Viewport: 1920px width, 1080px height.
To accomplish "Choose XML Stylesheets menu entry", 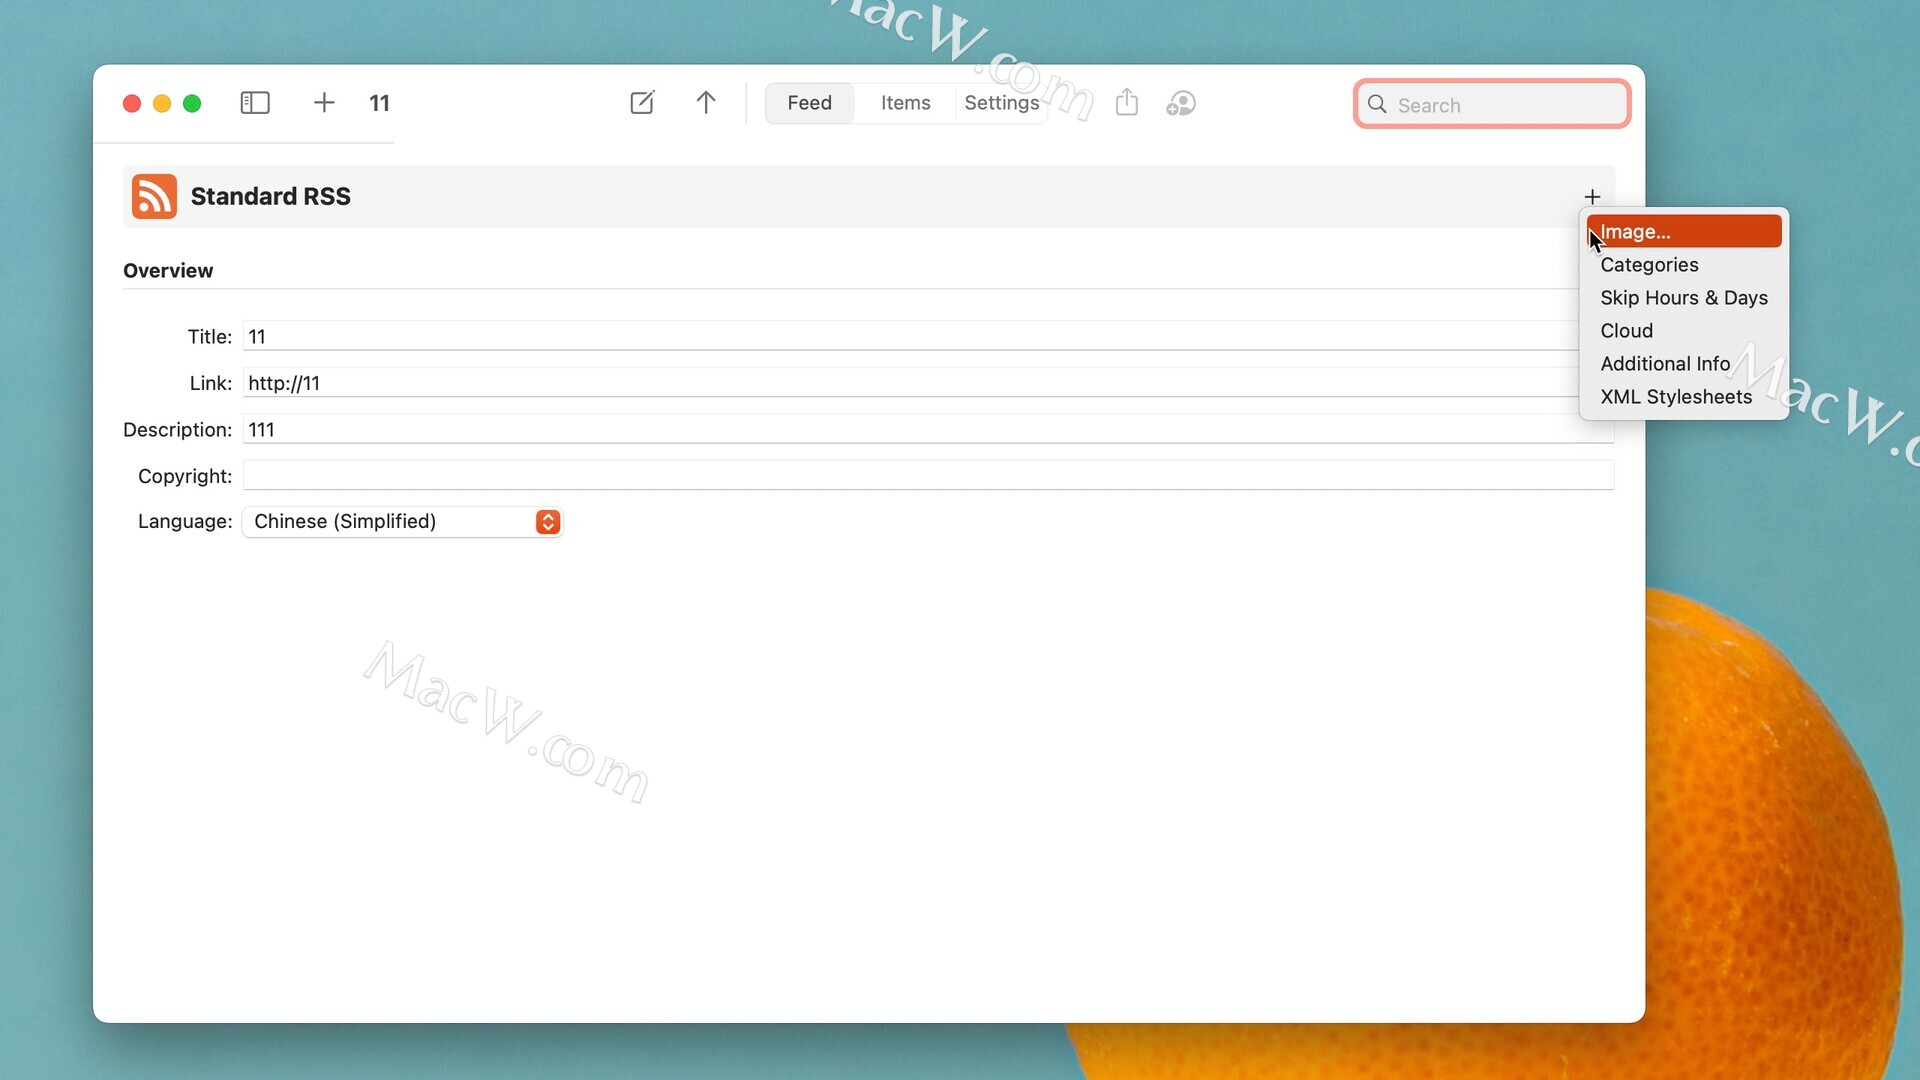I will click(1684, 396).
